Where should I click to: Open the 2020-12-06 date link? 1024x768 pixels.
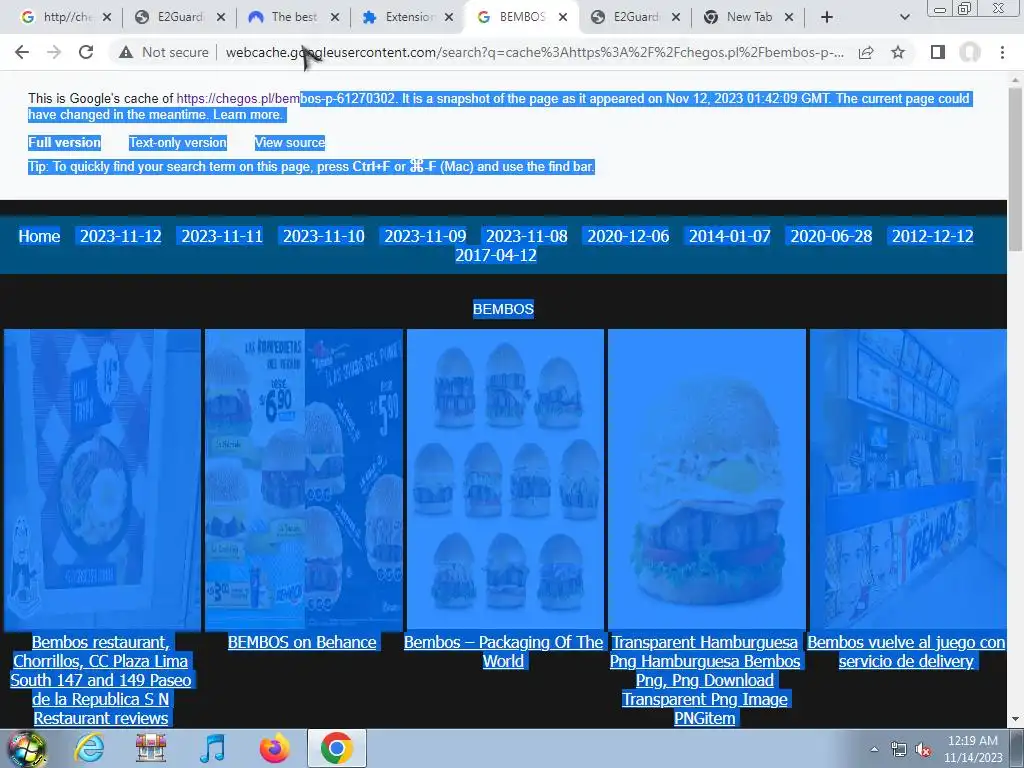628,236
